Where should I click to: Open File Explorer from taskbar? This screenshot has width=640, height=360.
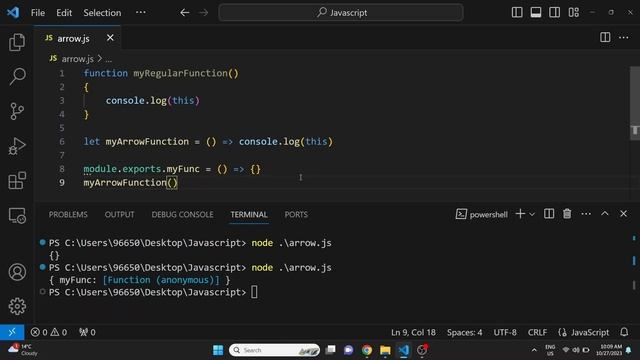coord(385,350)
